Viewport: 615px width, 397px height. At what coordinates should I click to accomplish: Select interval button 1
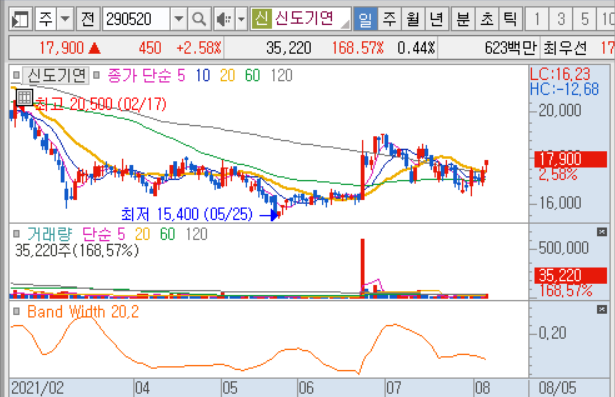click(x=537, y=19)
